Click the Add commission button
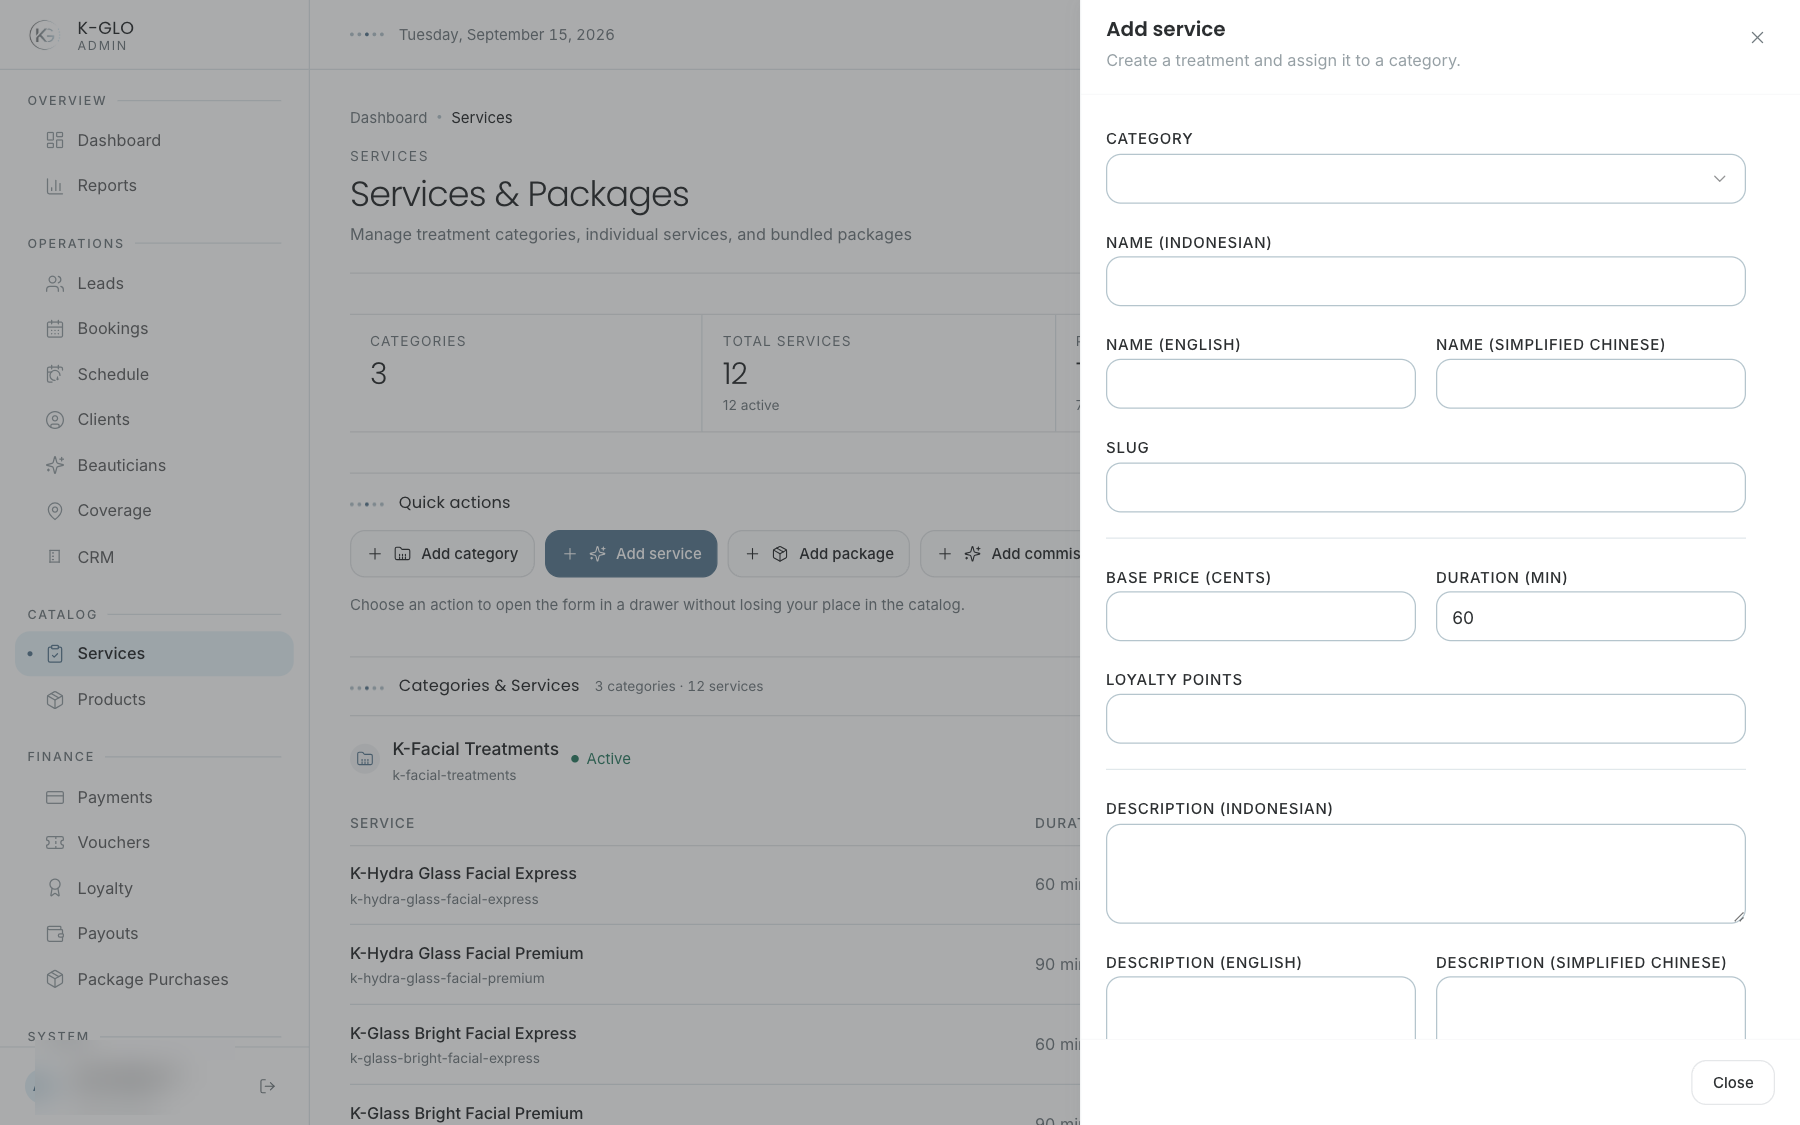The height and width of the screenshot is (1125, 1800). coord(1000,554)
